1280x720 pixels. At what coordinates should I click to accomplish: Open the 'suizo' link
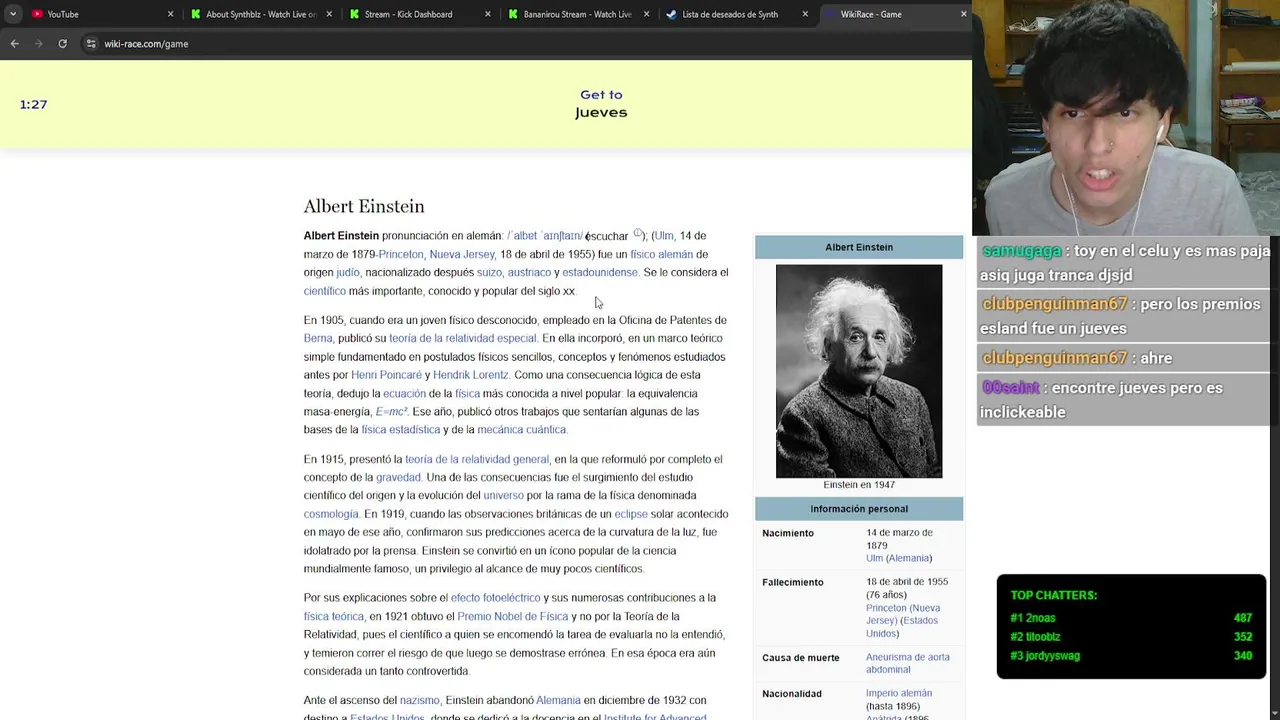489,272
